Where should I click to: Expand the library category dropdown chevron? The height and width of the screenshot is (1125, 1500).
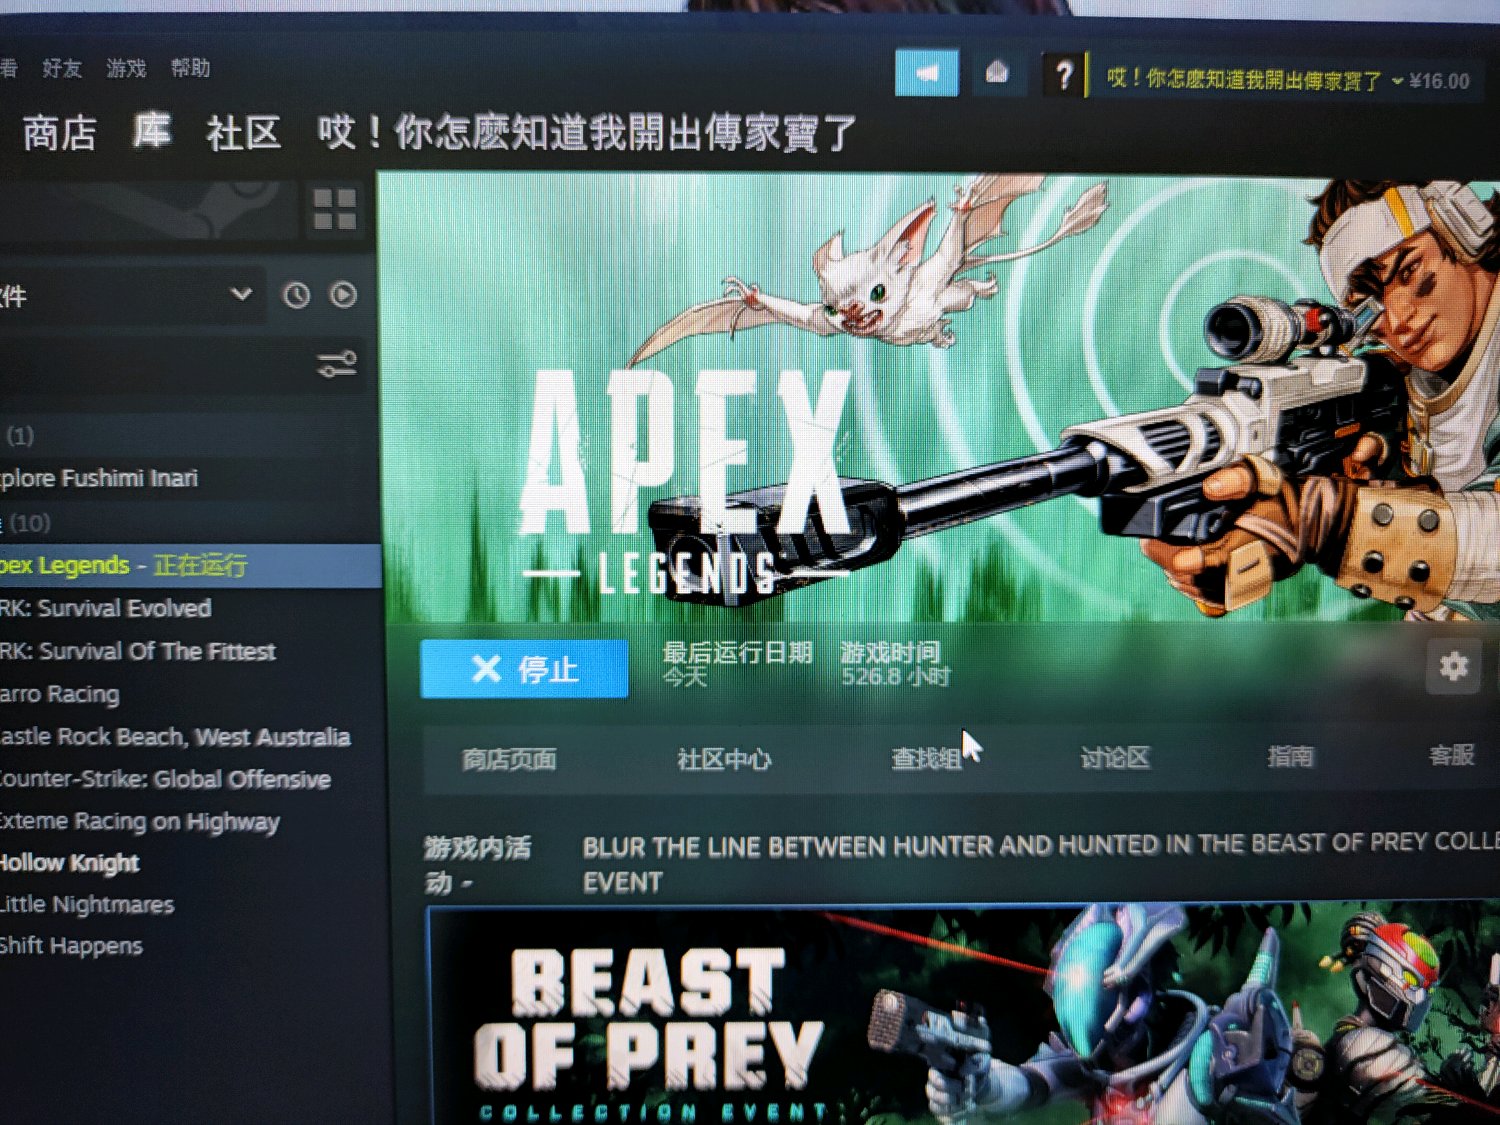(x=240, y=294)
